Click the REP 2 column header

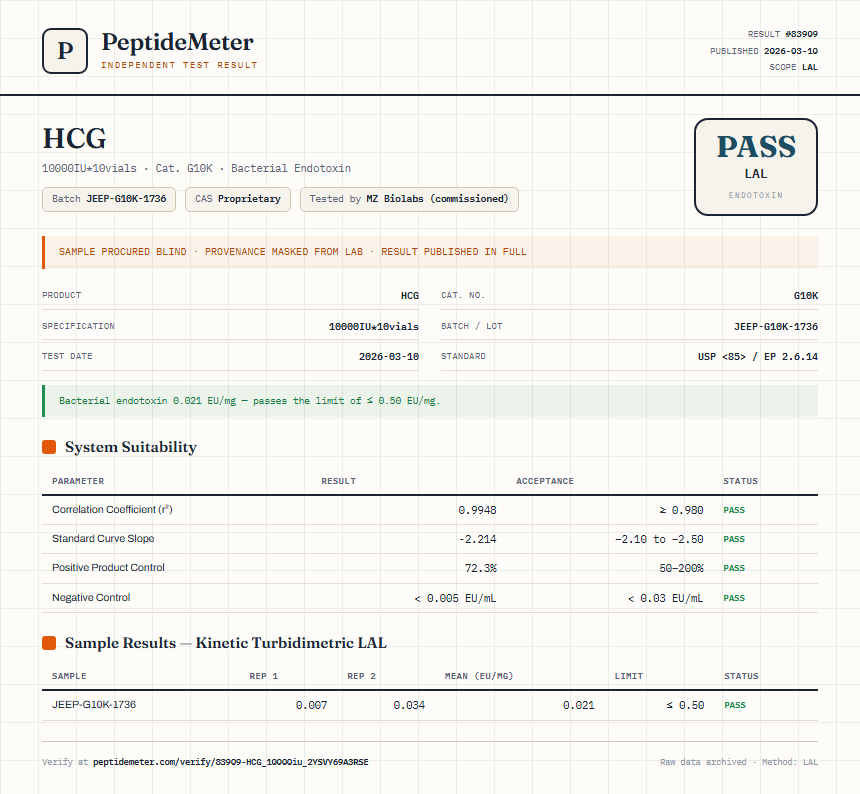[x=361, y=676]
